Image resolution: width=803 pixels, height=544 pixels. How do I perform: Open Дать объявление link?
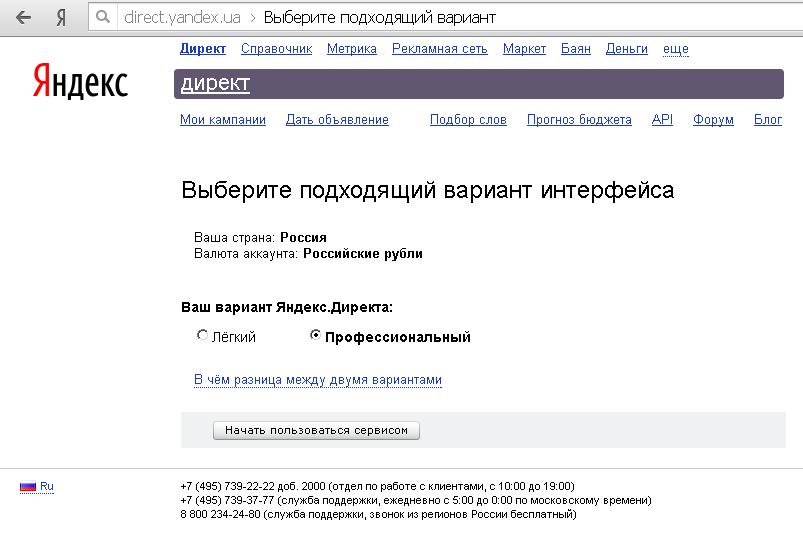tap(337, 119)
